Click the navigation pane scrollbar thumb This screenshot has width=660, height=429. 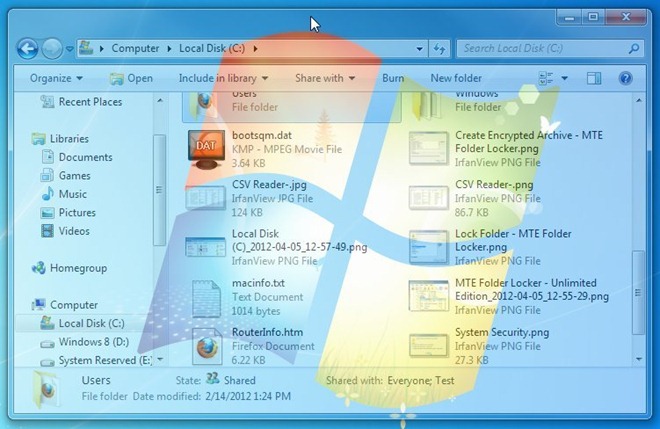160,190
